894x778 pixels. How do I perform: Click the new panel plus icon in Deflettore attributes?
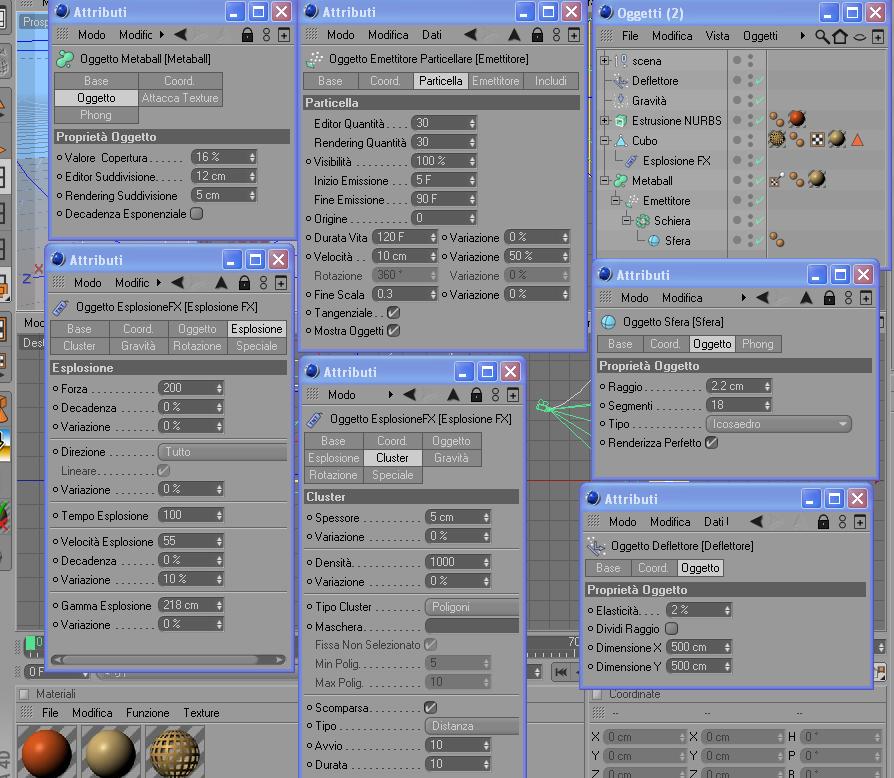(860, 522)
